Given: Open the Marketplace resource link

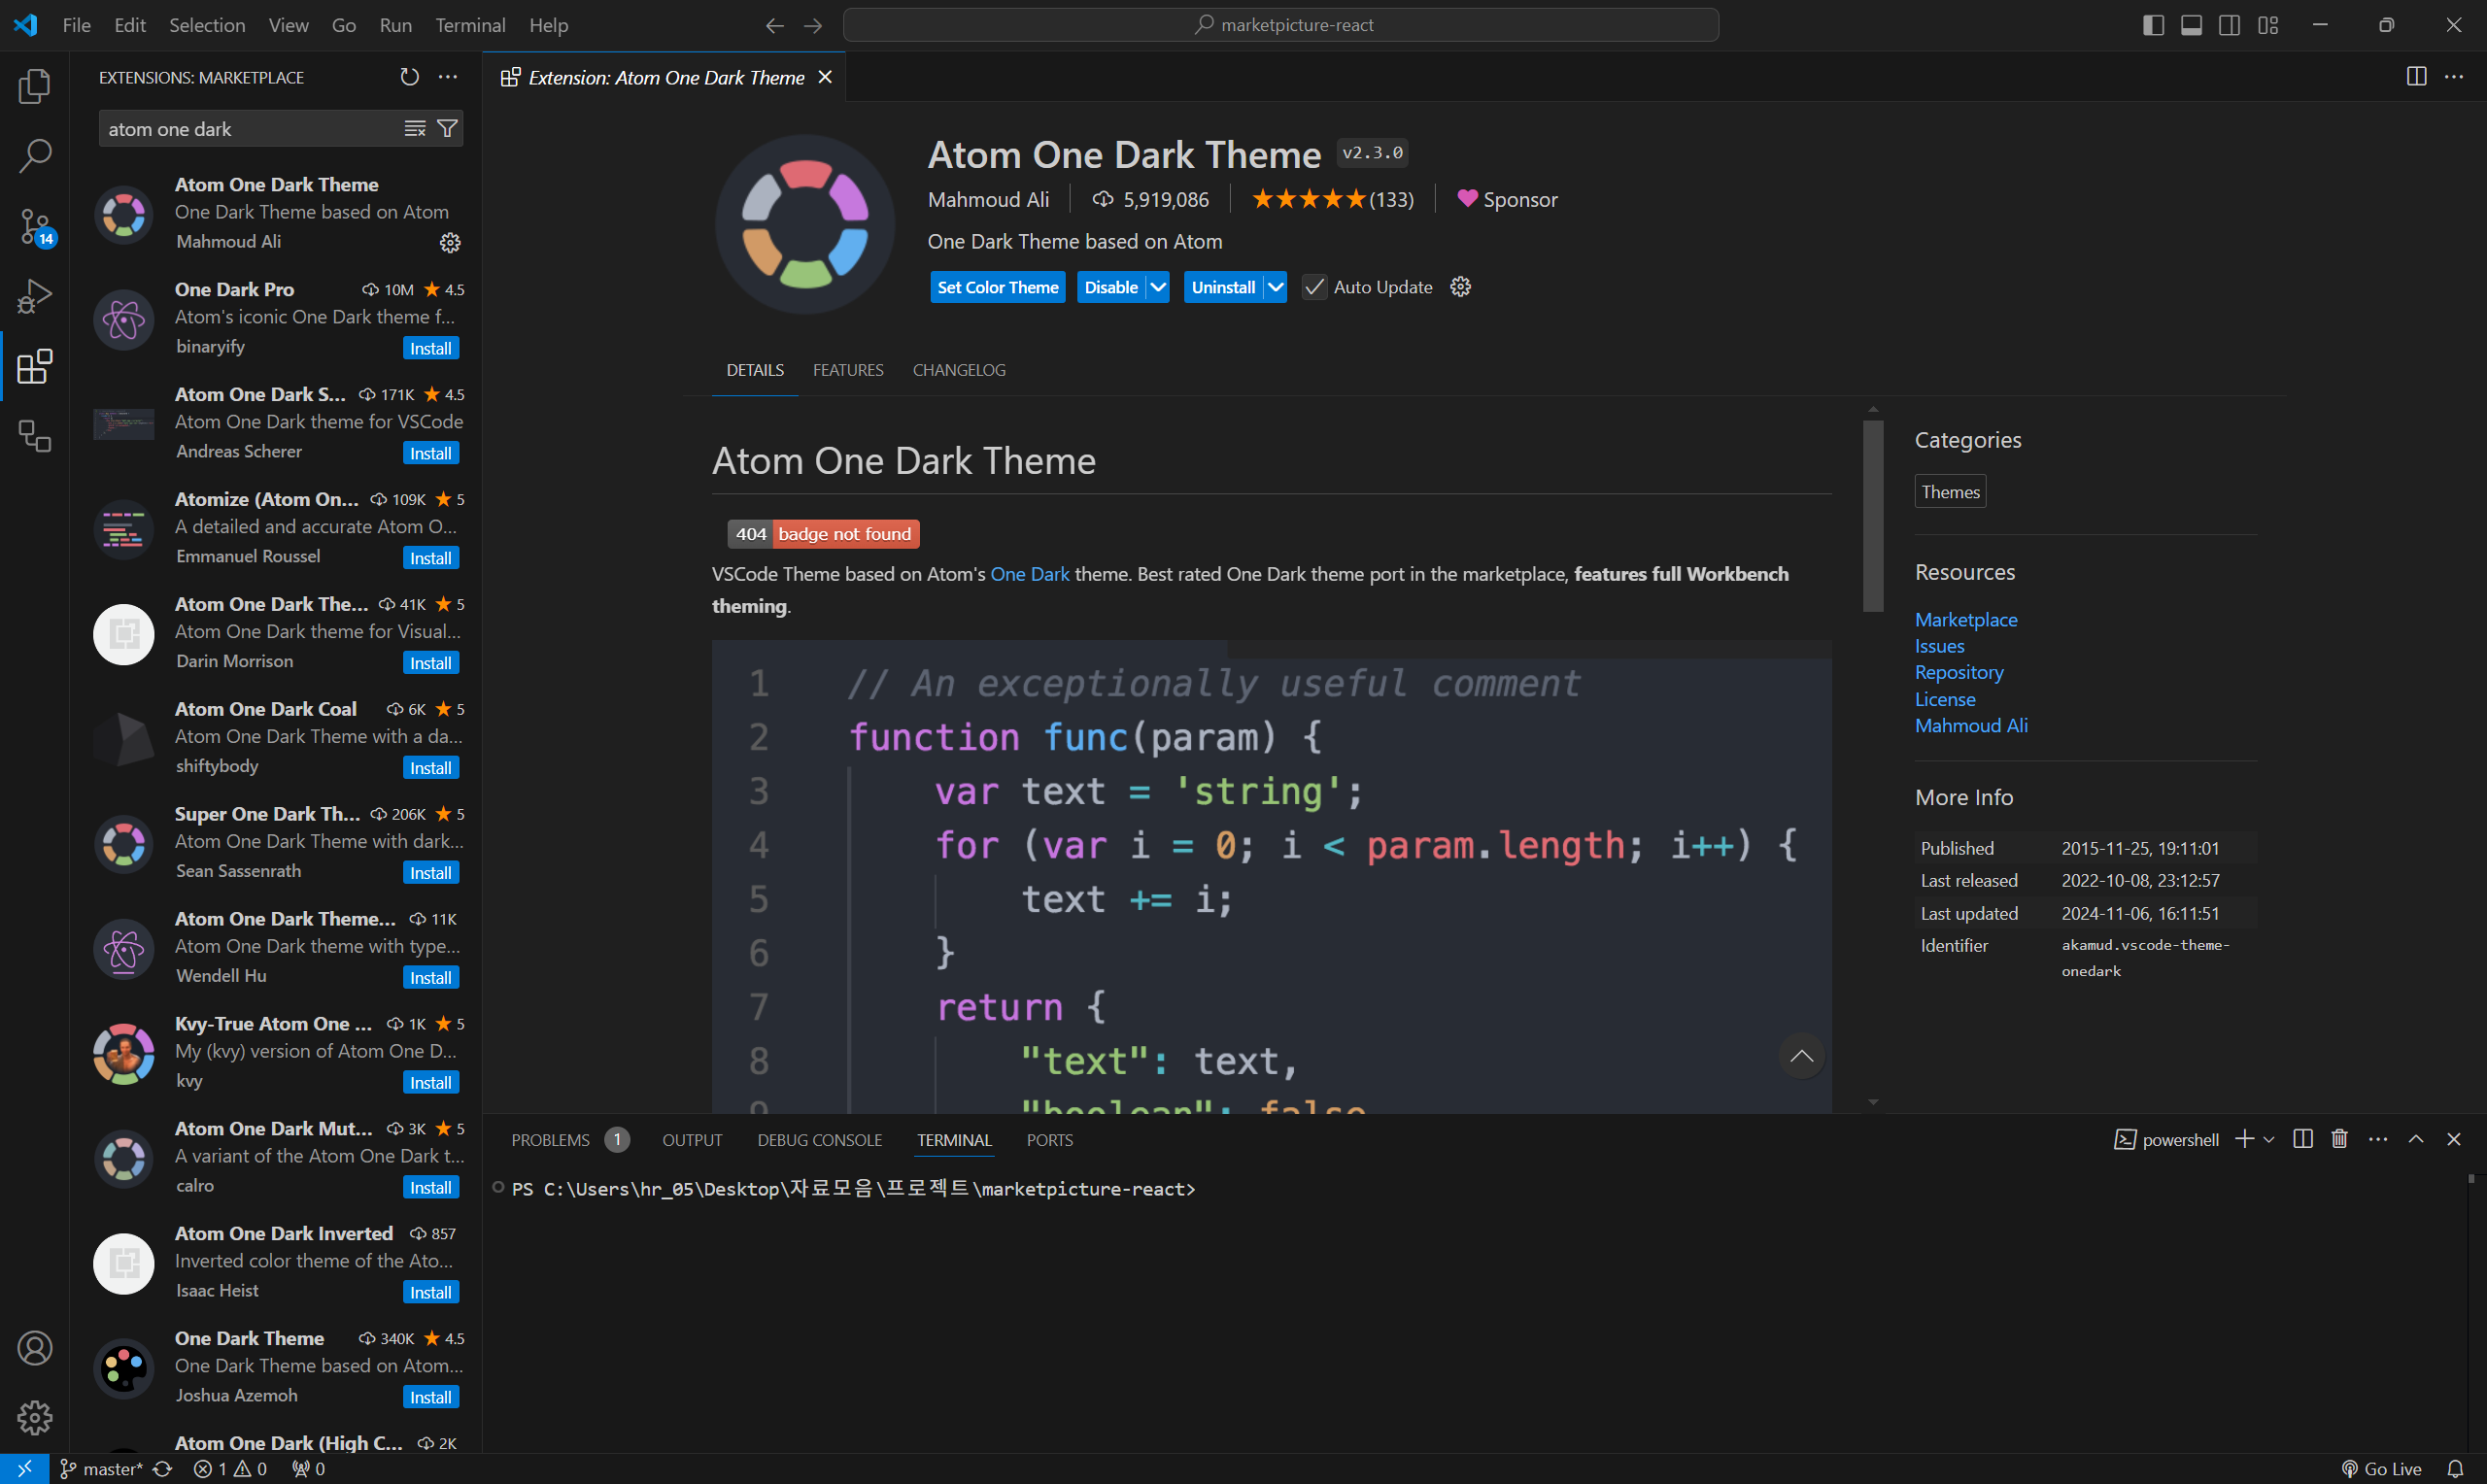Looking at the screenshot, I should pos(1966,619).
